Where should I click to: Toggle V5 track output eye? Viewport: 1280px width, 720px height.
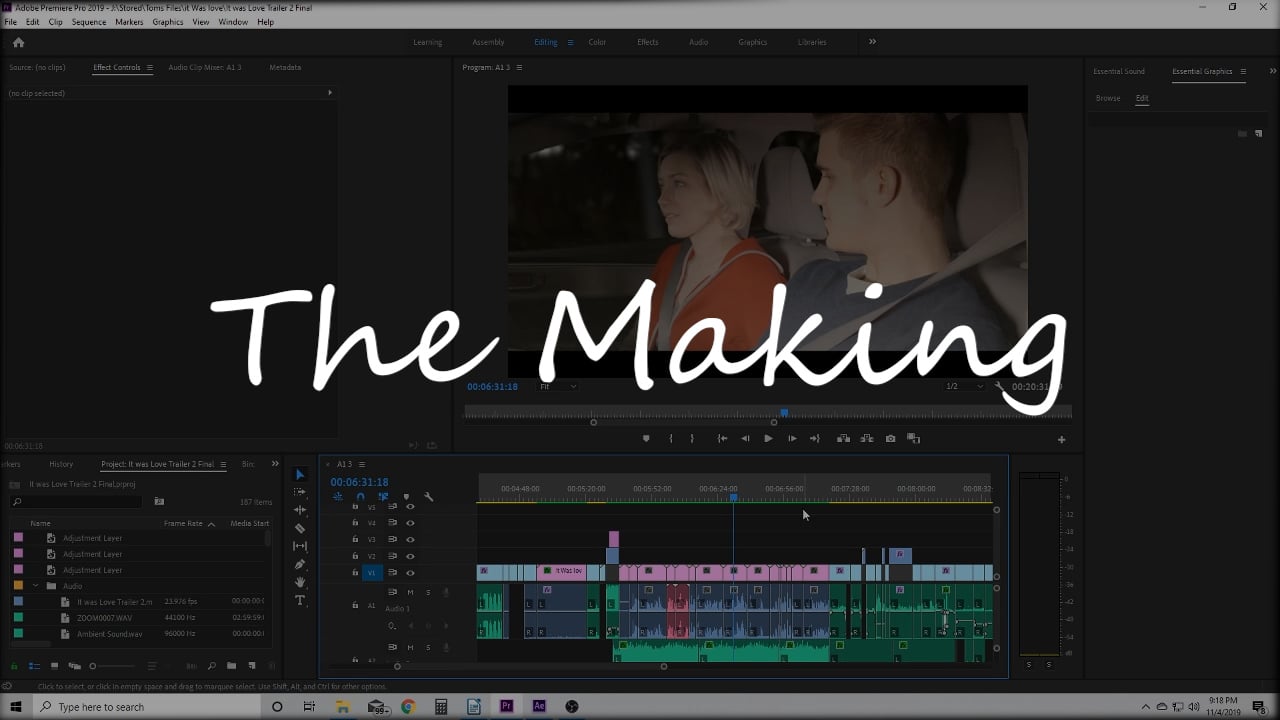410,507
